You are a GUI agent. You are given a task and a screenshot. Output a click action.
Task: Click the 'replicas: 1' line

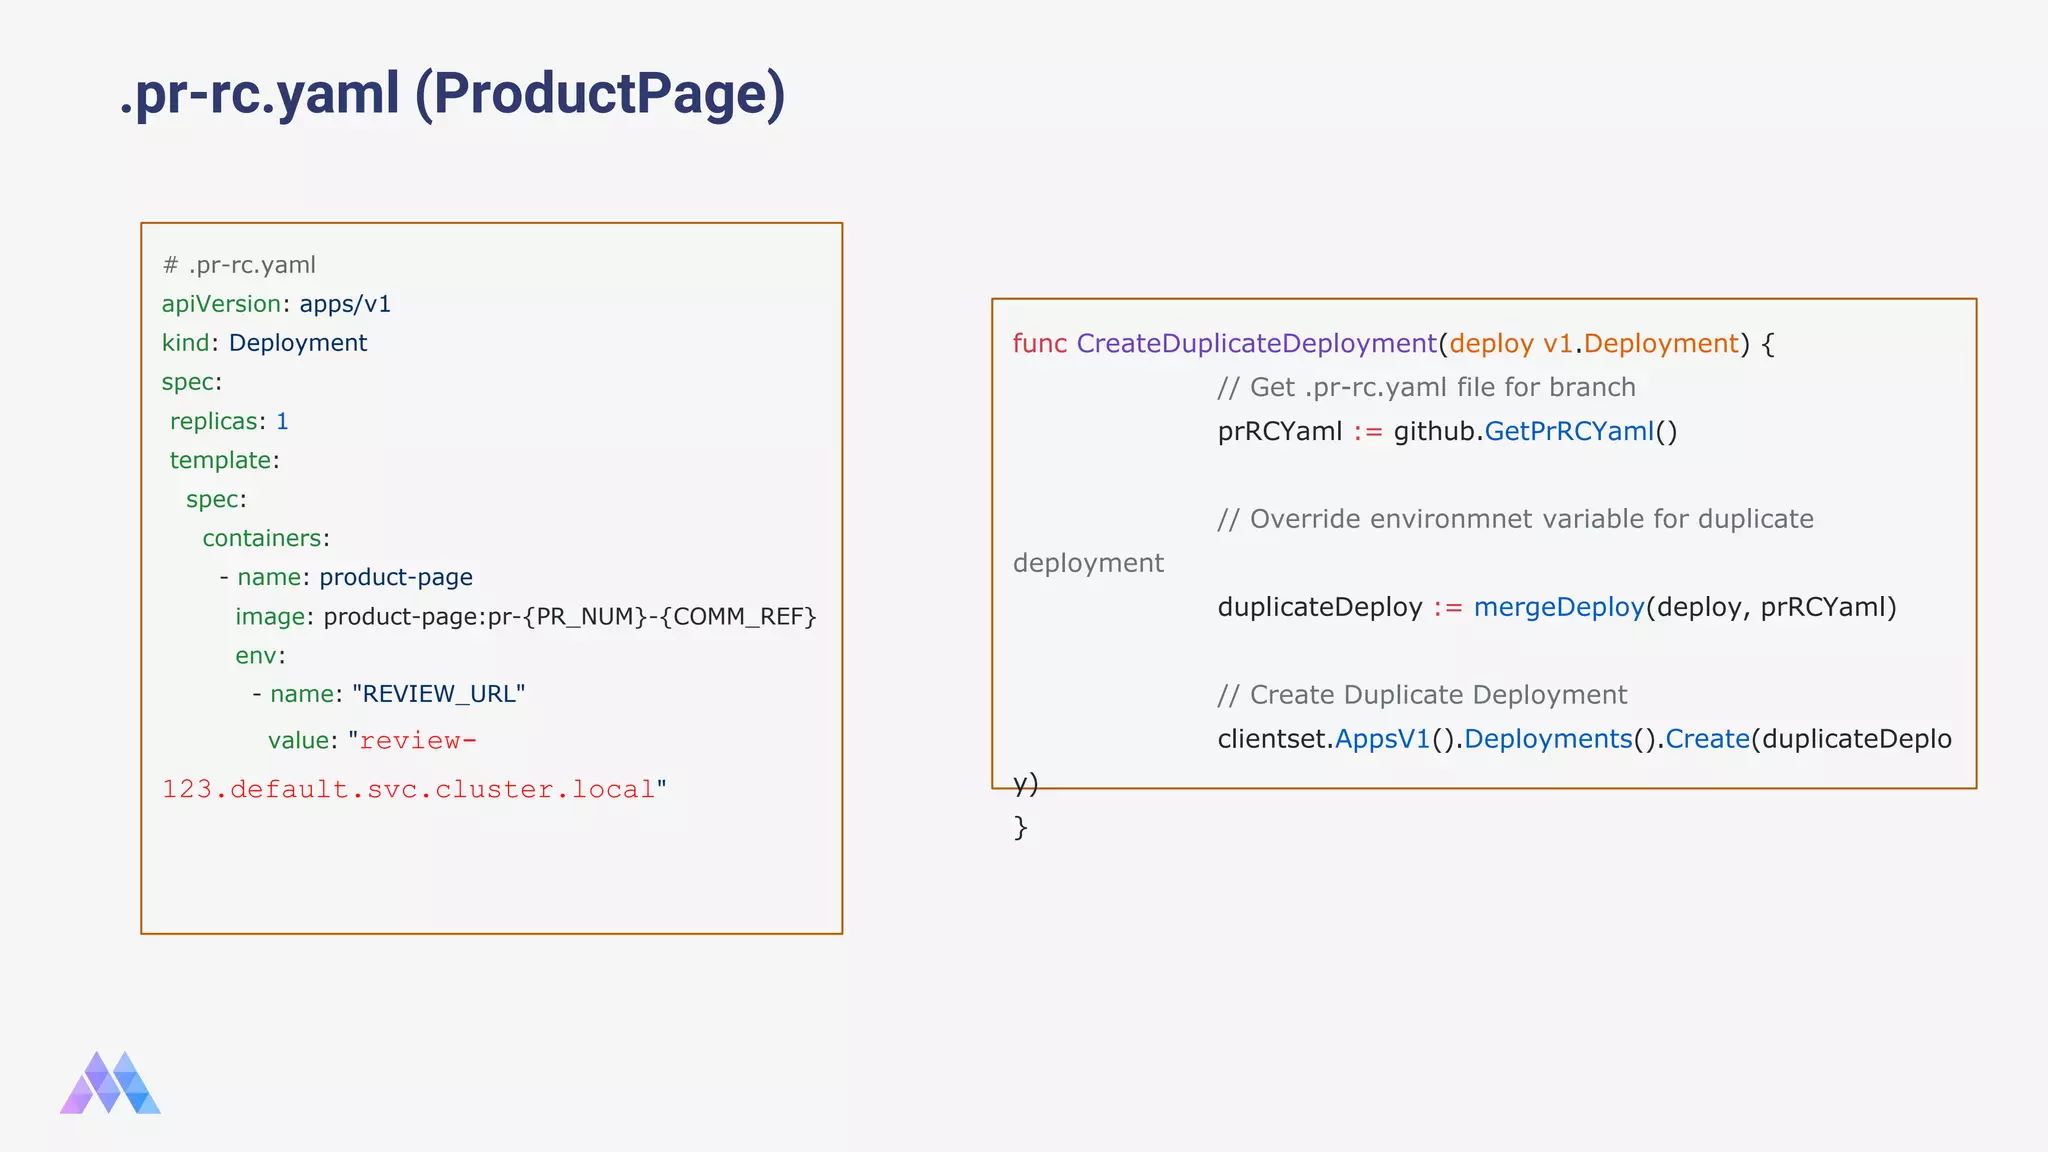point(229,421)
